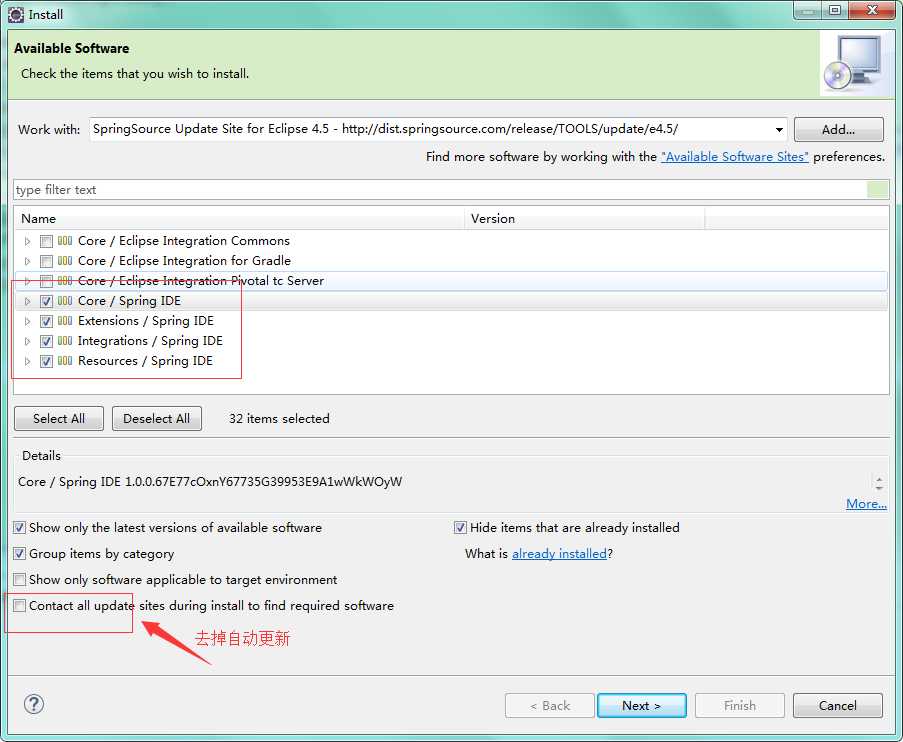Select the Resources / Spring IDE row label
The height and width of the screenshot is (742, 903).
(145, 361)
